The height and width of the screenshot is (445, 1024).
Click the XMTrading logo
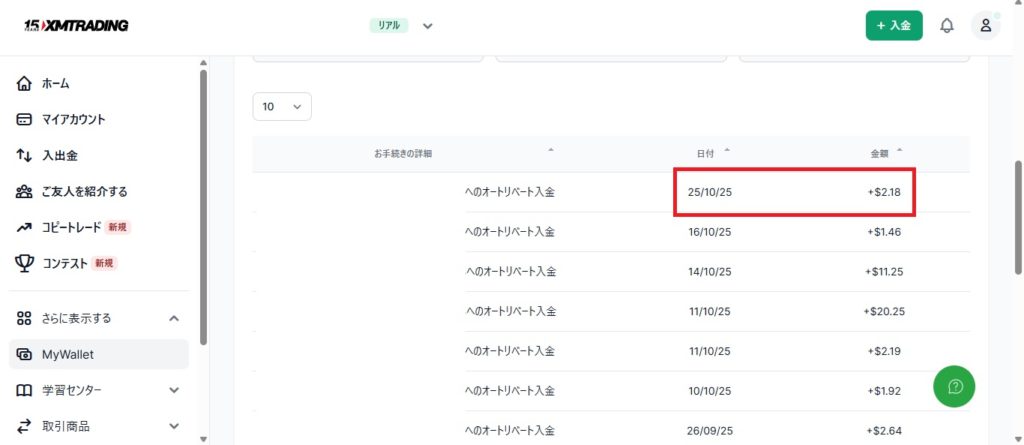(76, 25)
